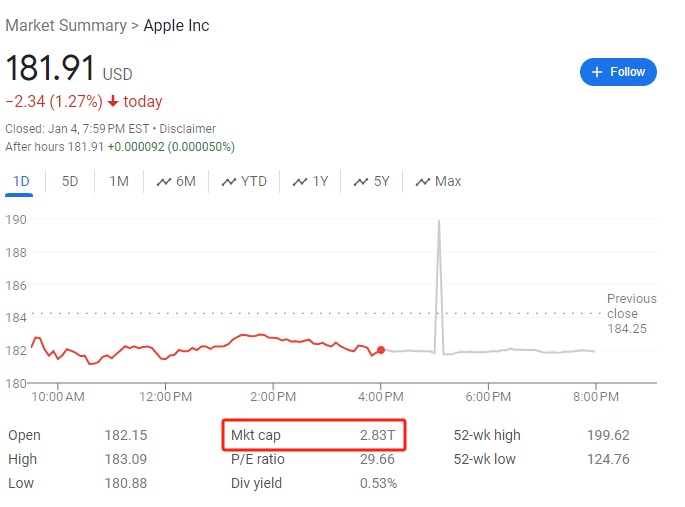Click the 181.91 stock price

point(50,69)
